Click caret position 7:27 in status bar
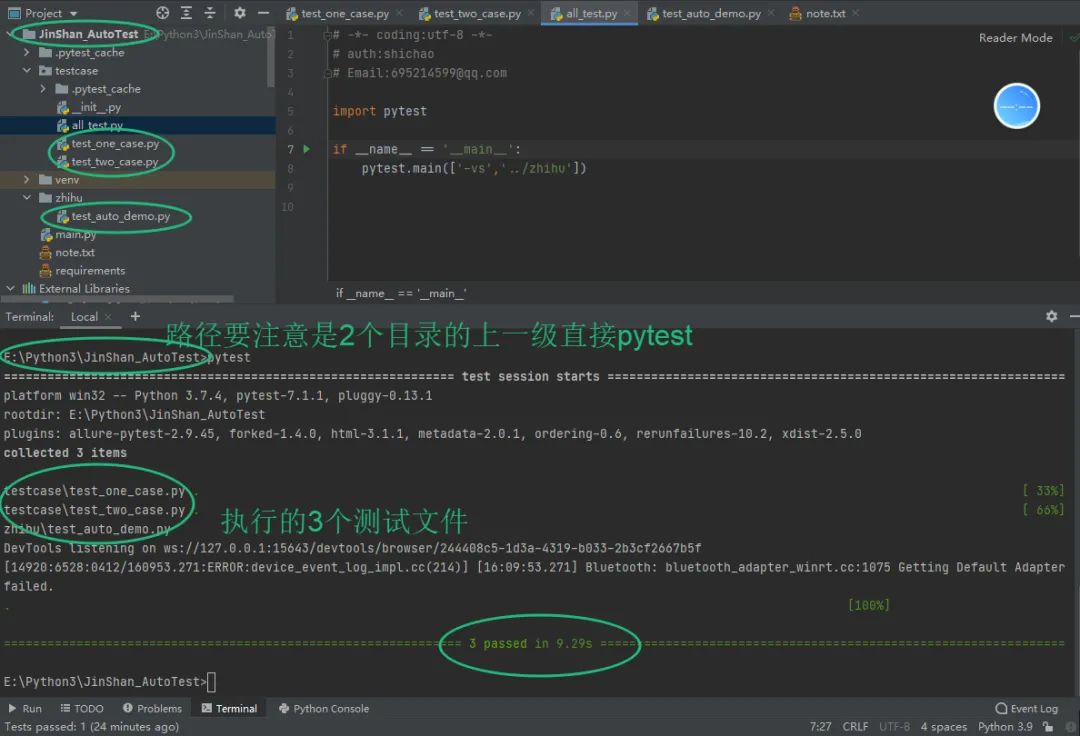This screenshot has height=736, width=1080. click(820, 726)
